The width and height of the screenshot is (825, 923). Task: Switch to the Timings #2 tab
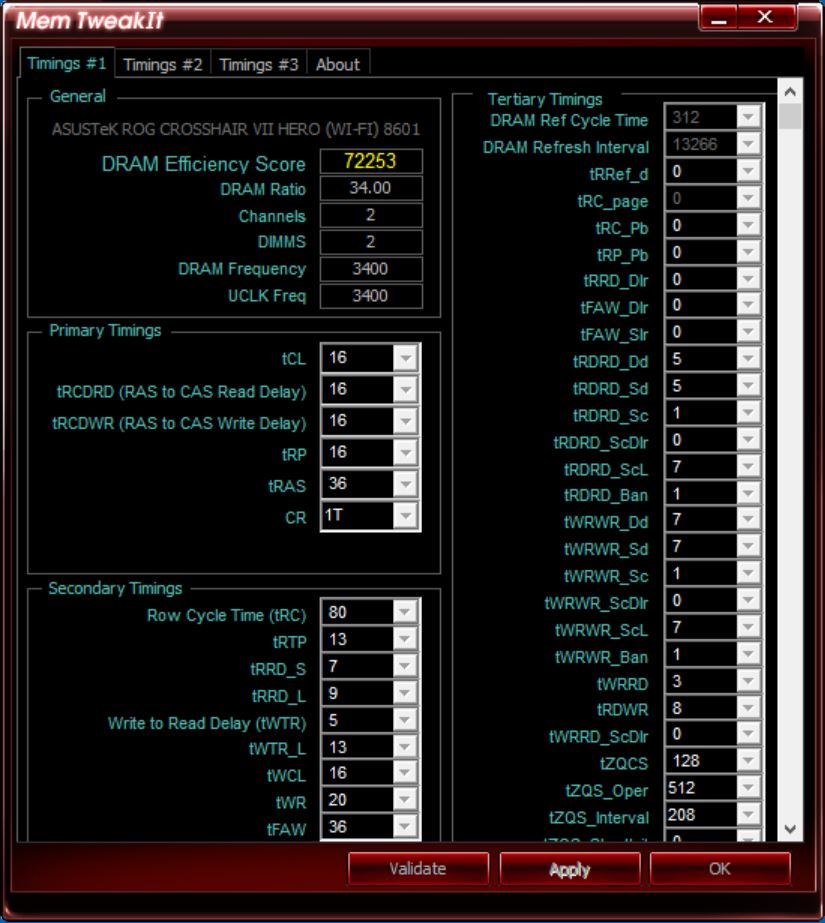[x=162, y=64]
